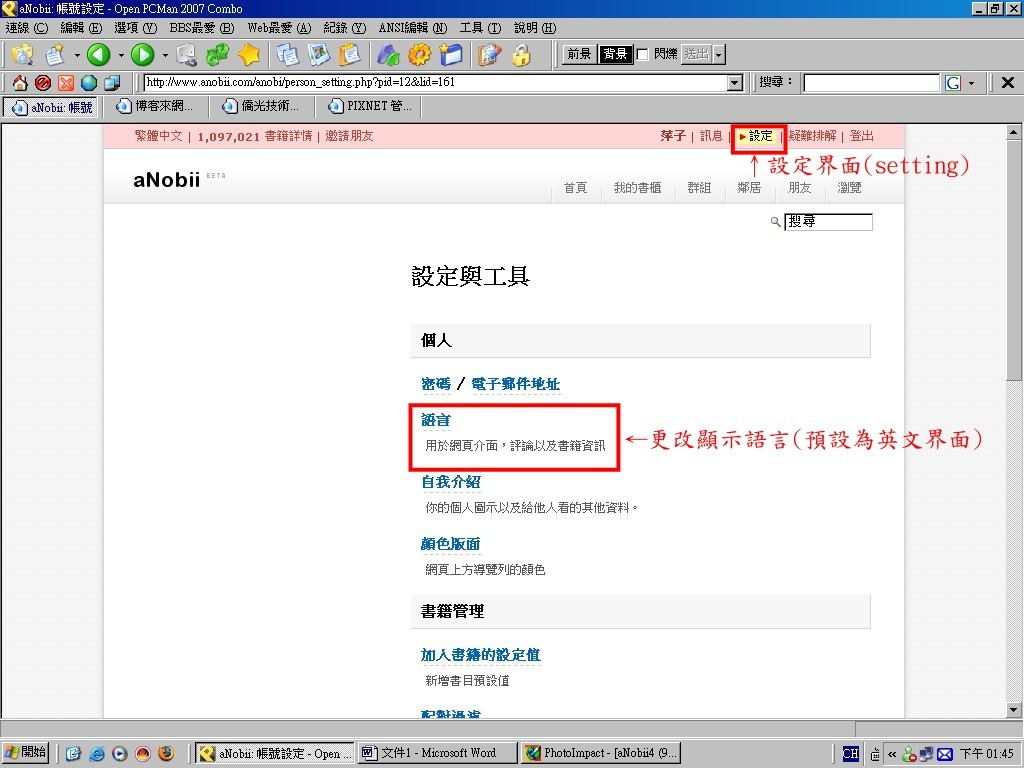Expand the address bar URL dropdown
The height and width of the screenshot is (768, 1024).
735,82
